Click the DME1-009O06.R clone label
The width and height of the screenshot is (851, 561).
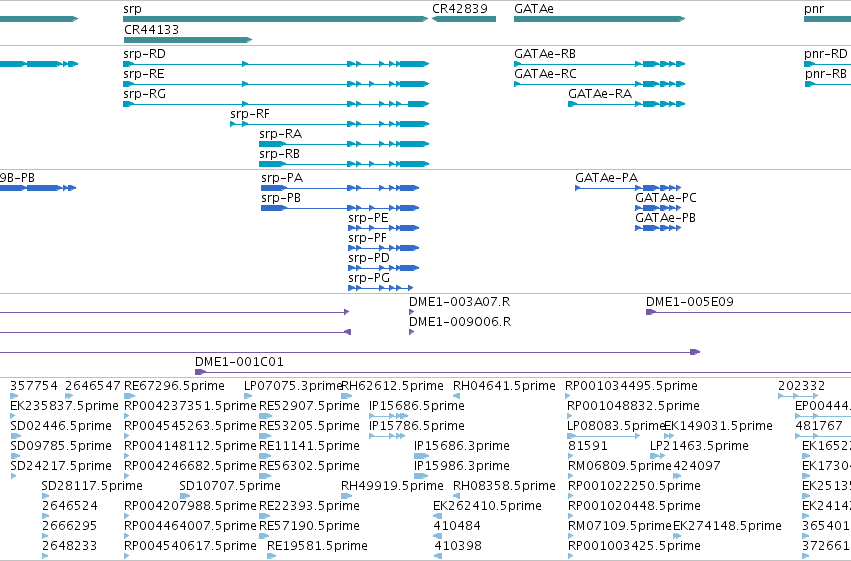(x=460, y=322)
